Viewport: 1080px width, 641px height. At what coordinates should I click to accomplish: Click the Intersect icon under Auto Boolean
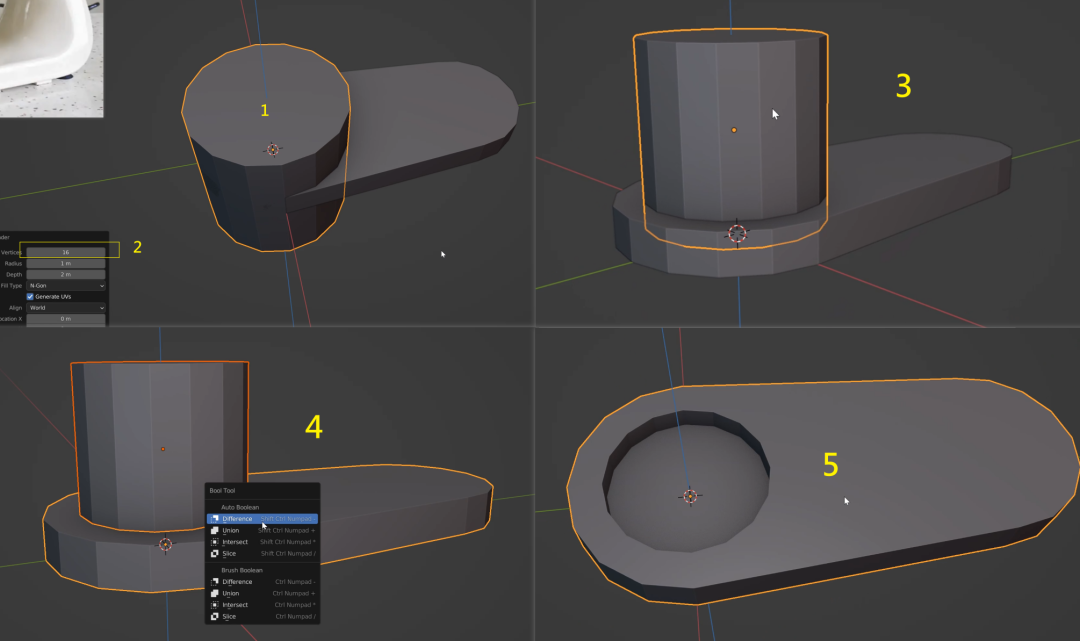214,542
